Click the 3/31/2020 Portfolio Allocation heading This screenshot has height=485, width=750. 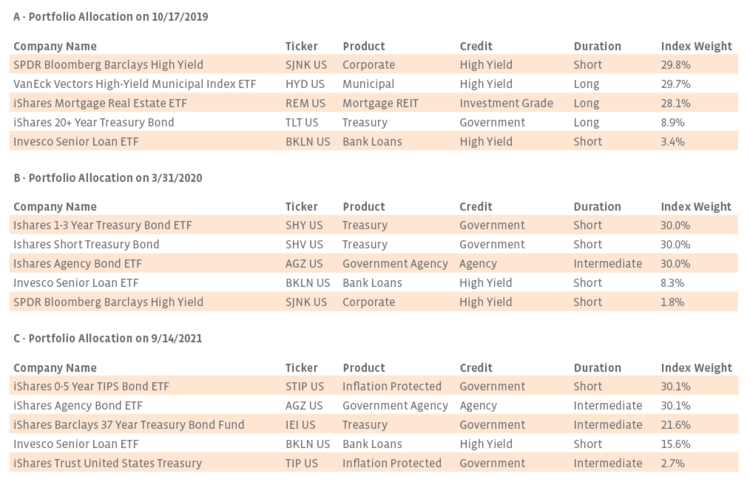[108, 179]
